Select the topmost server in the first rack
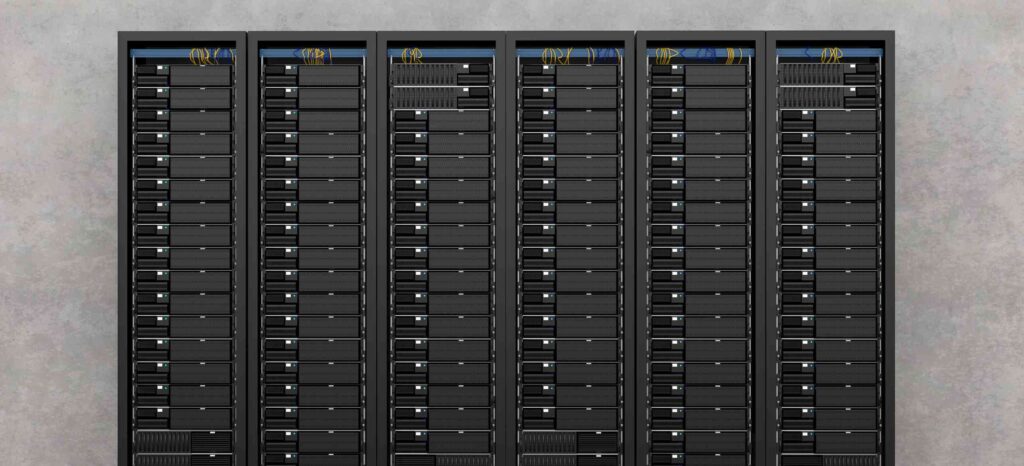Viewport: 1024px width, 466px height. coord(183,75)
